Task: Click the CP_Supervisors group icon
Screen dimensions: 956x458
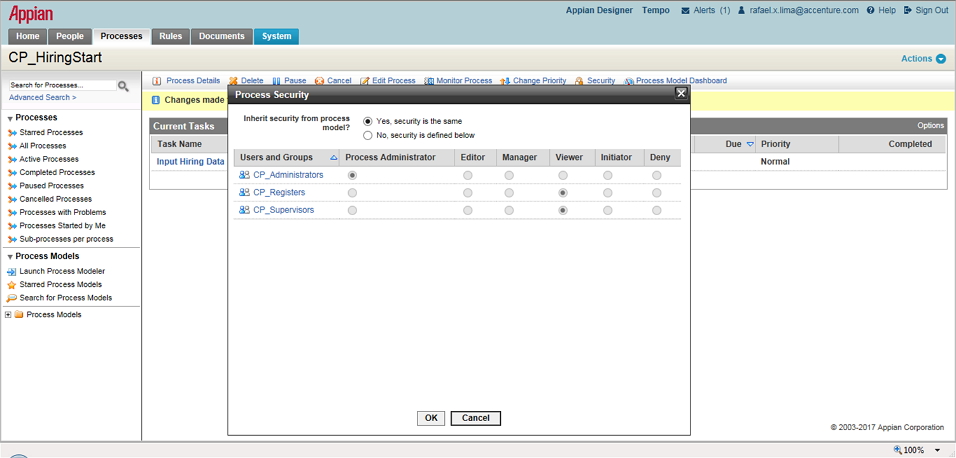Action: [x=244, y=210]
